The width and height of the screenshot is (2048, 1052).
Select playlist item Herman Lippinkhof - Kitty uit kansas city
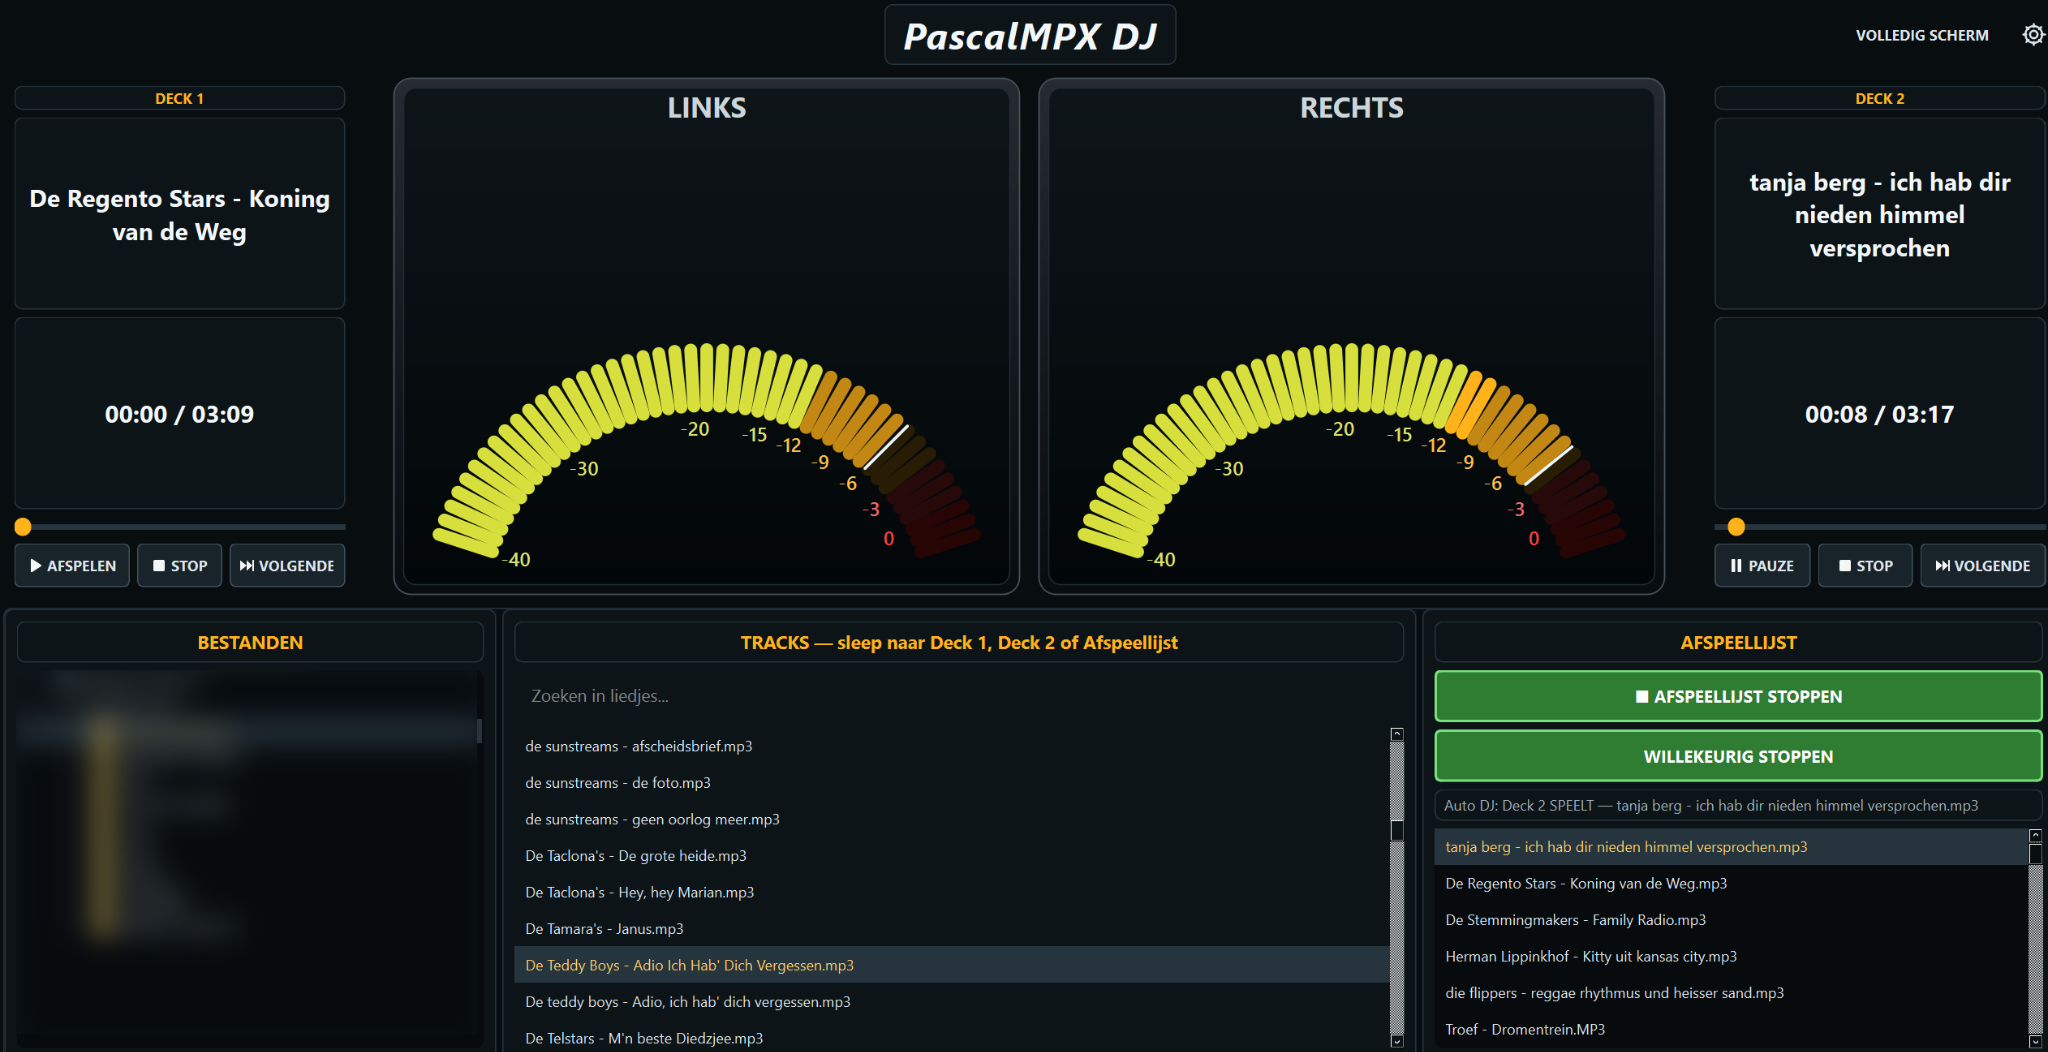point(1730,957)
